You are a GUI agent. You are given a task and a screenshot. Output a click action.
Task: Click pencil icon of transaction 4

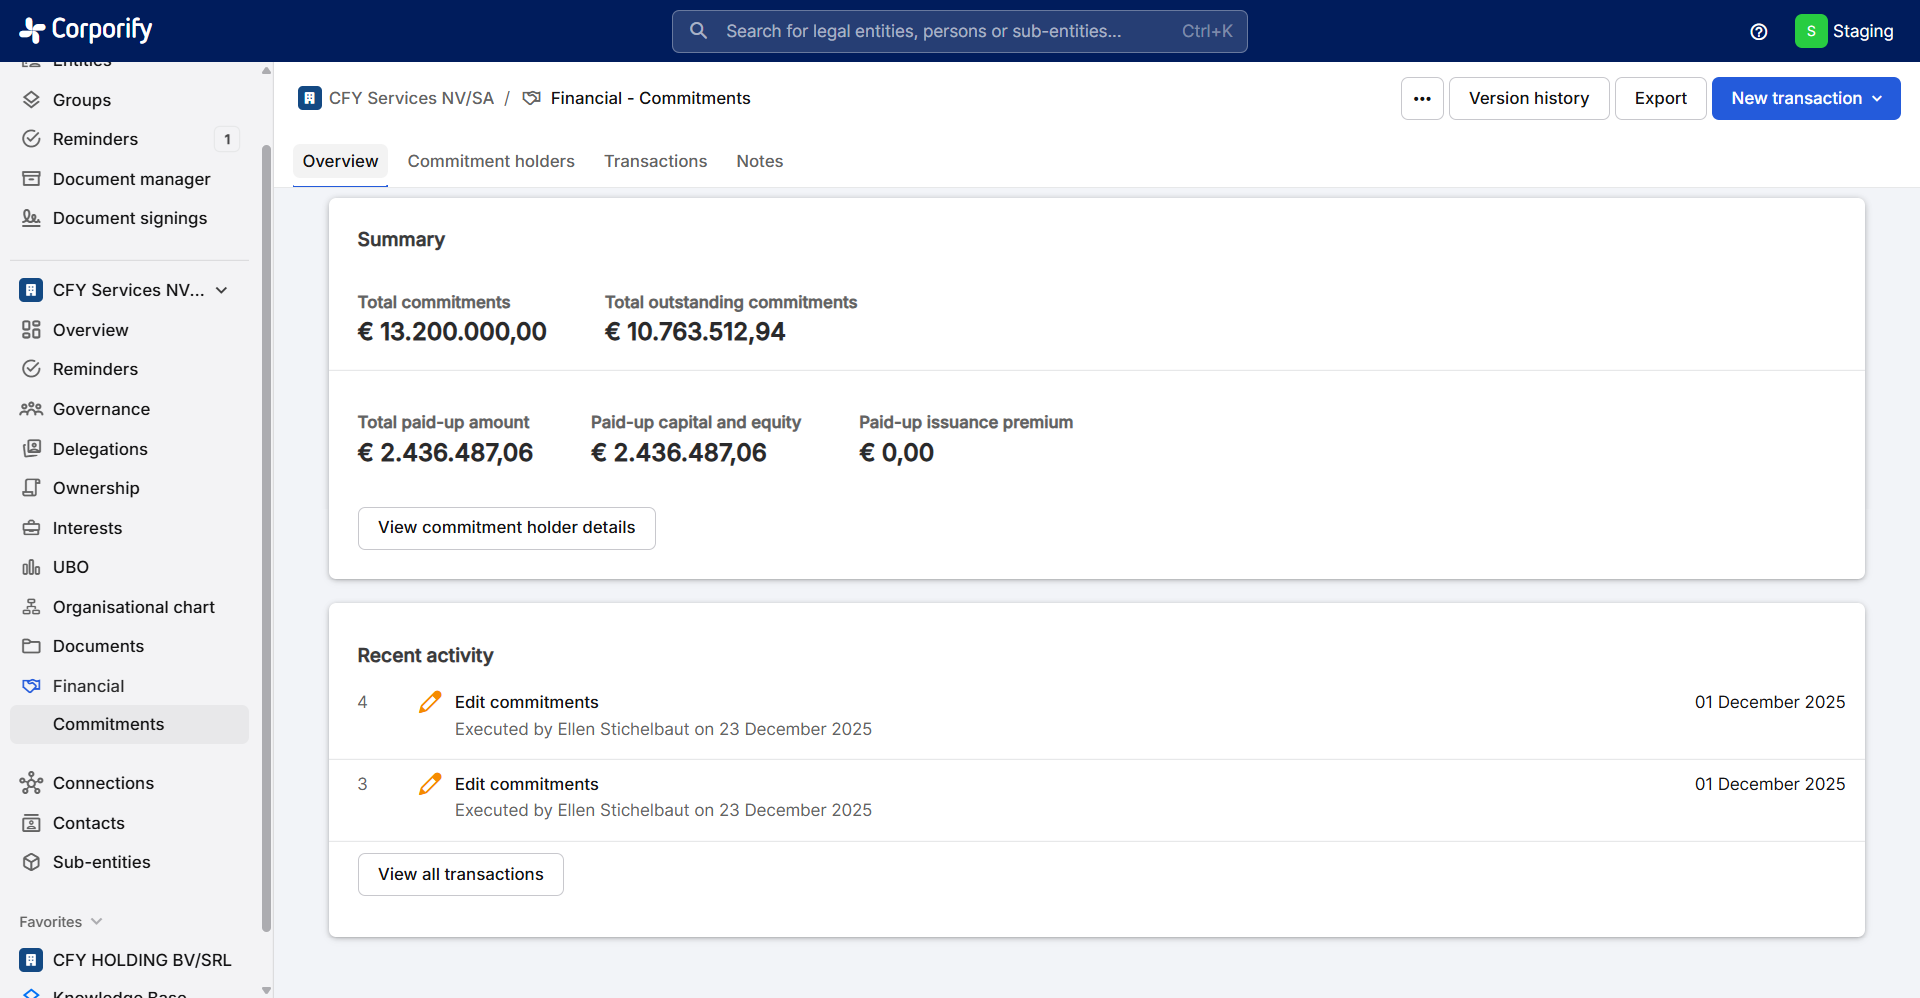(430, 703)
